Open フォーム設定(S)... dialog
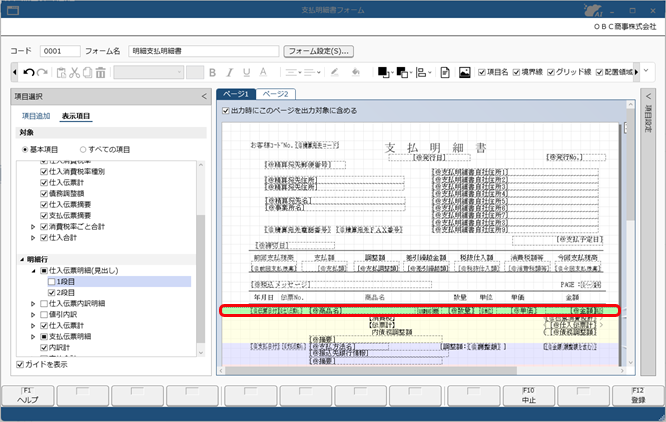 pyautogui.click(x=319, y=51)
